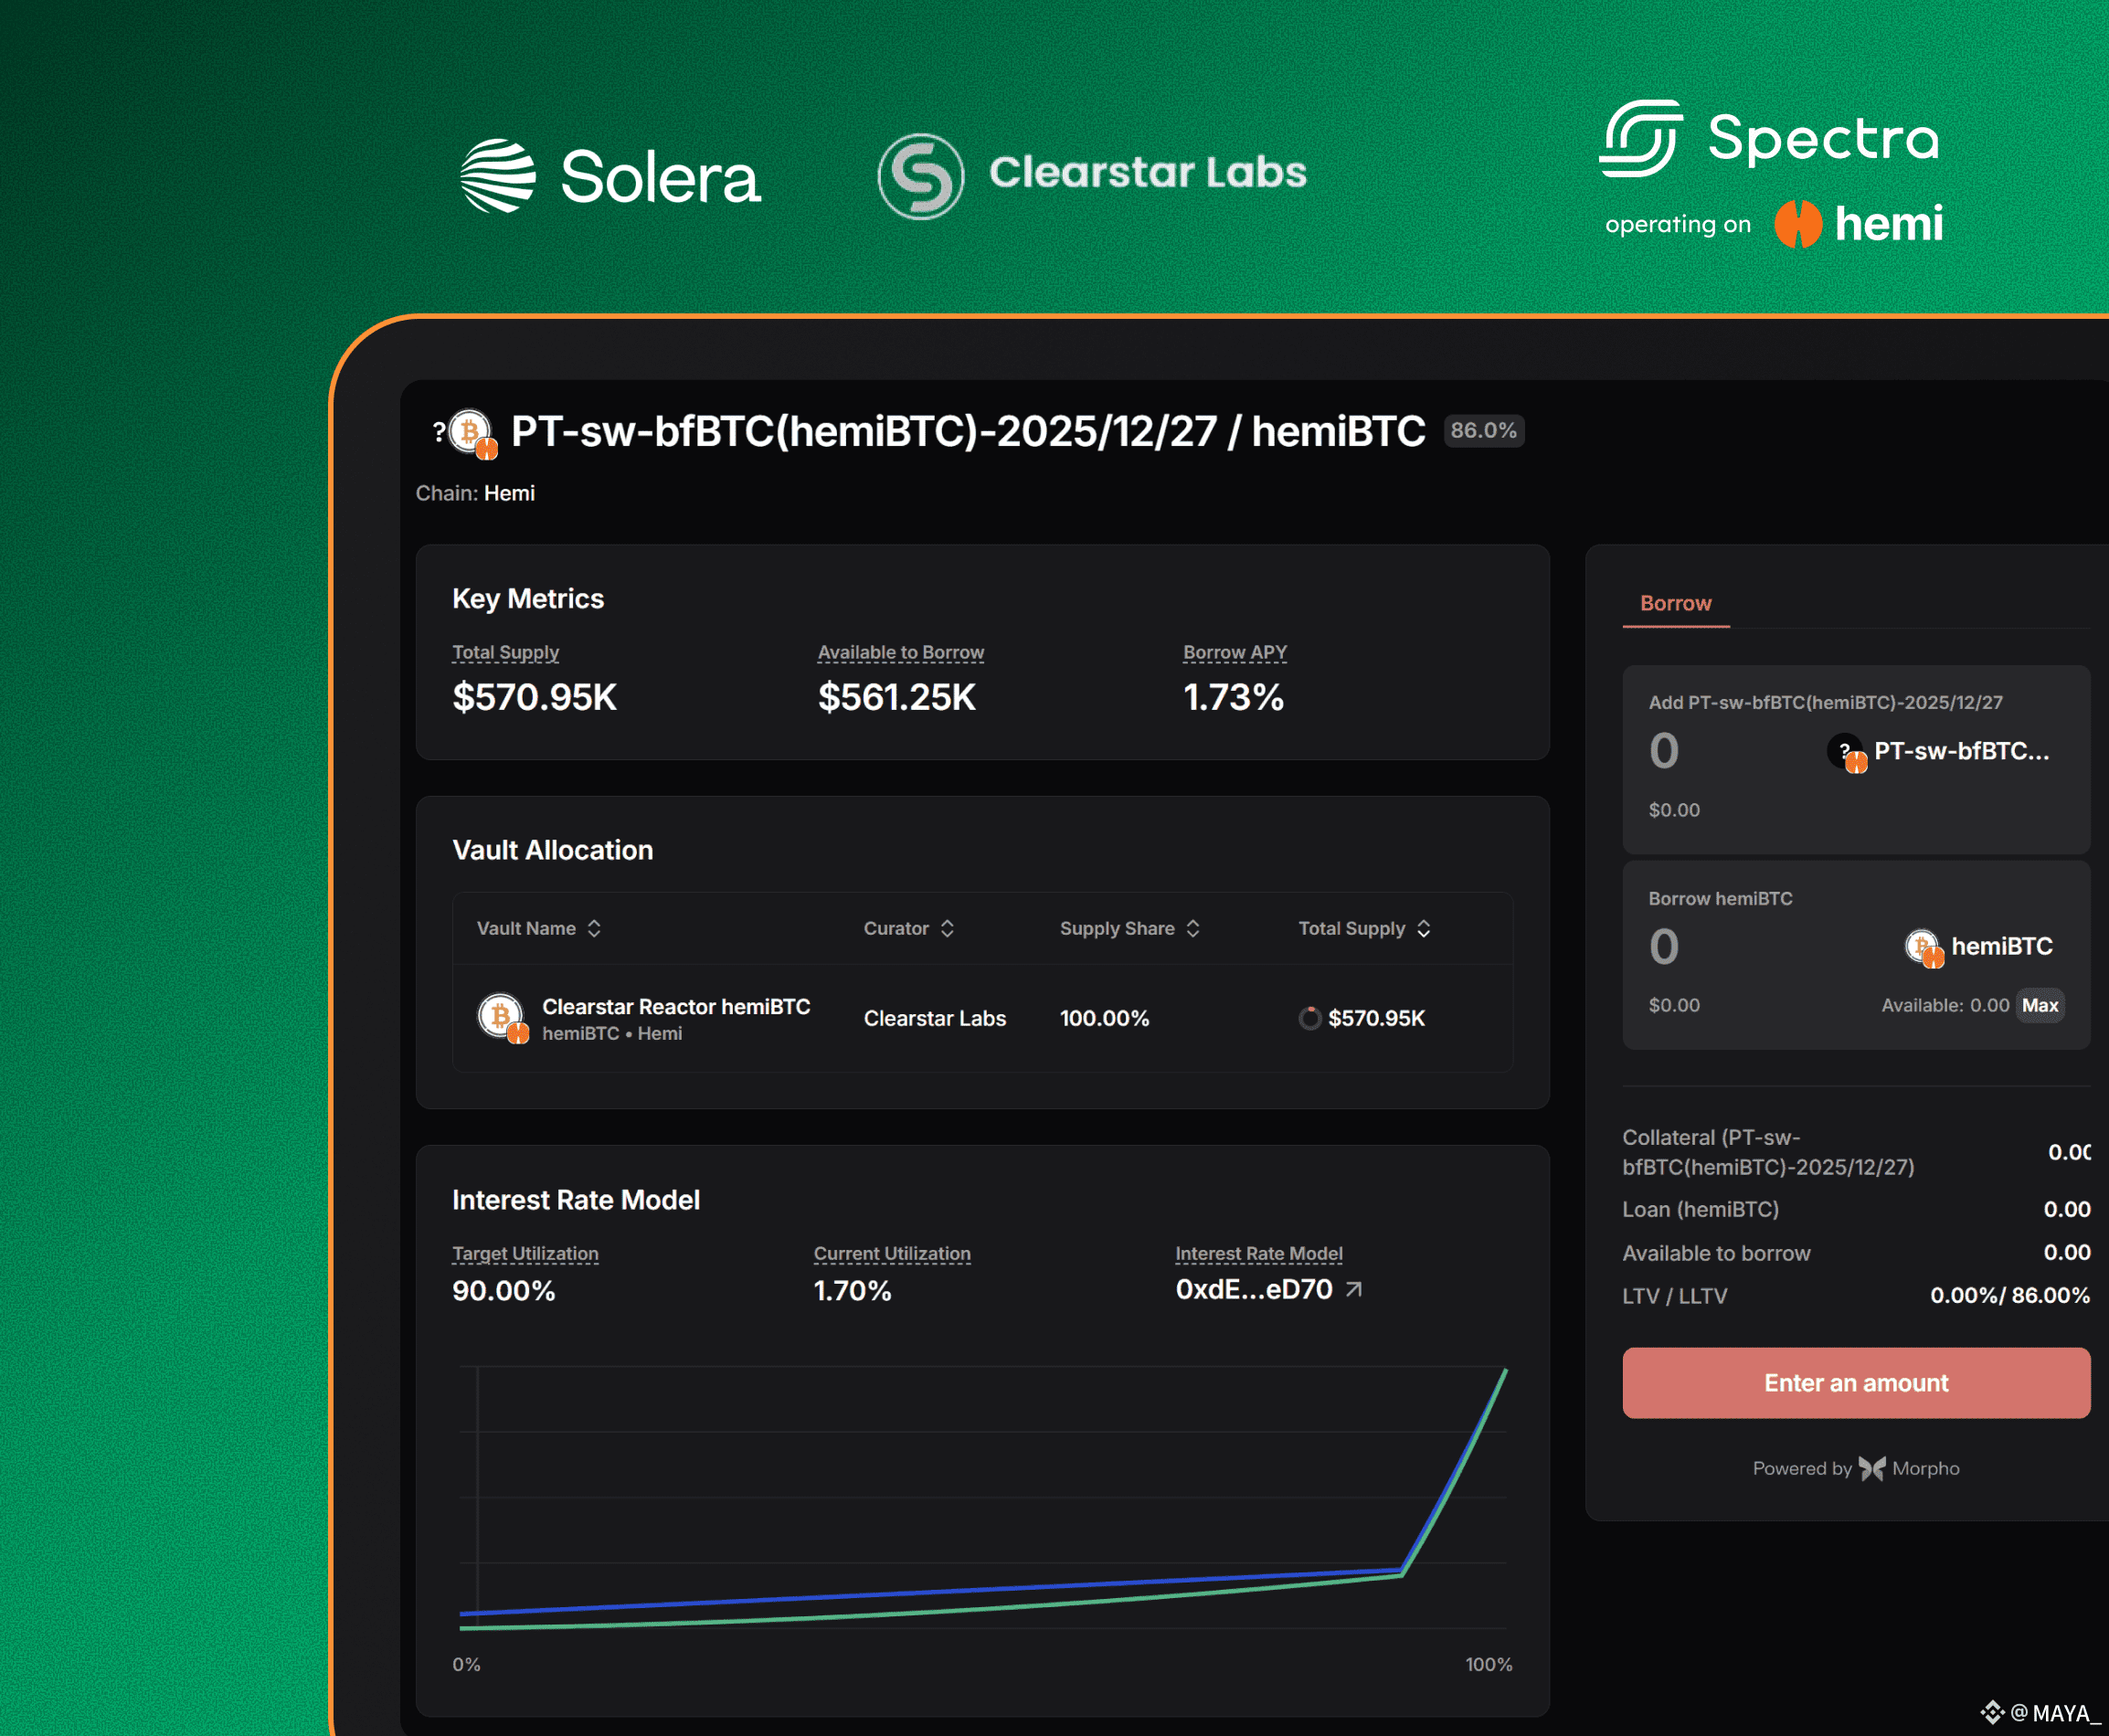The width and height of the screenshot is (2109, 1736).
Task: Click the Clearstar Labs circular logo
Action: 920,176
